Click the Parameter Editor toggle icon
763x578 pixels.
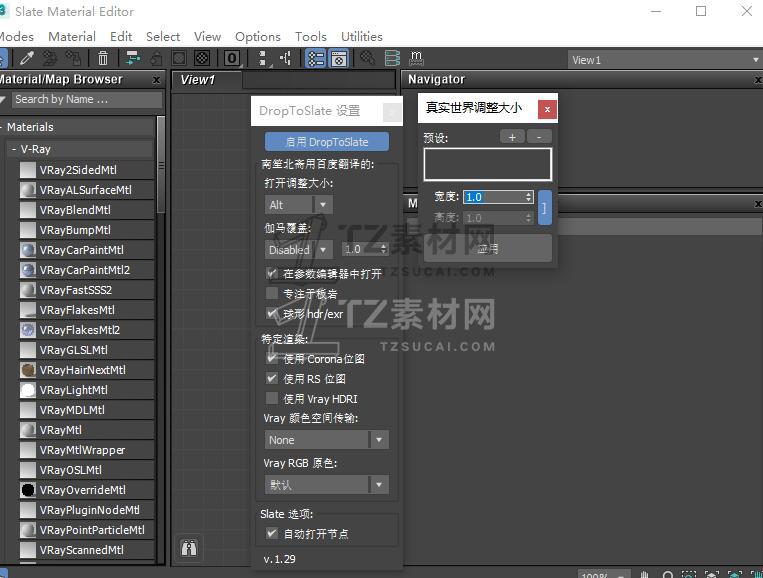click(339, 59)
